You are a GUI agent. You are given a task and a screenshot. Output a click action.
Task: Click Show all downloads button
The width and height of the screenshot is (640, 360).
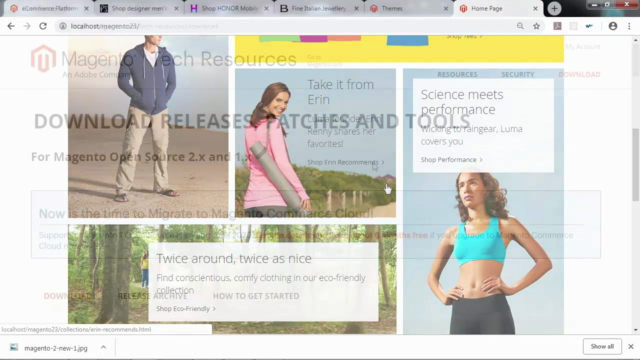[x=602, y=347]
